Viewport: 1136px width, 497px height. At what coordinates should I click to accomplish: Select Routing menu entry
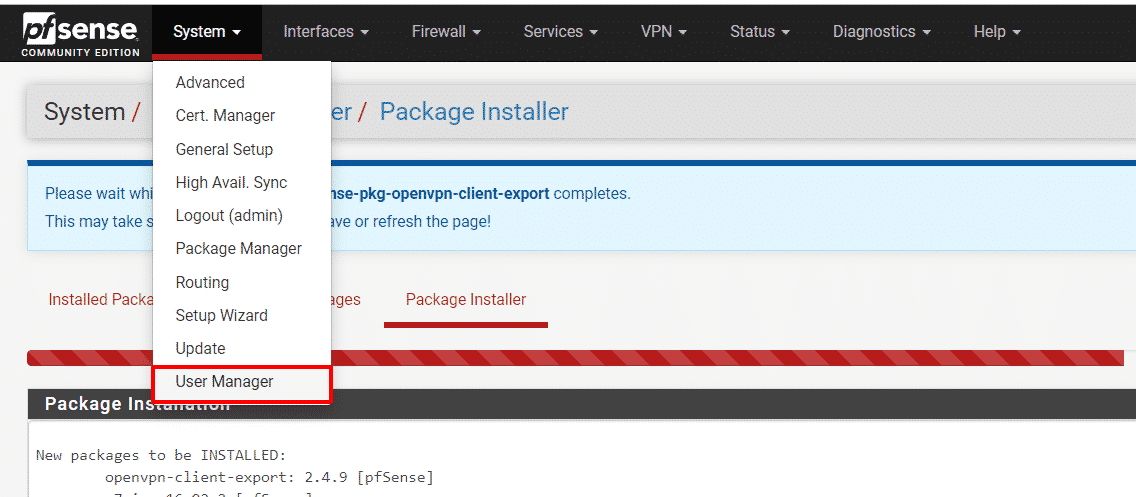click(x=202, y=283)
